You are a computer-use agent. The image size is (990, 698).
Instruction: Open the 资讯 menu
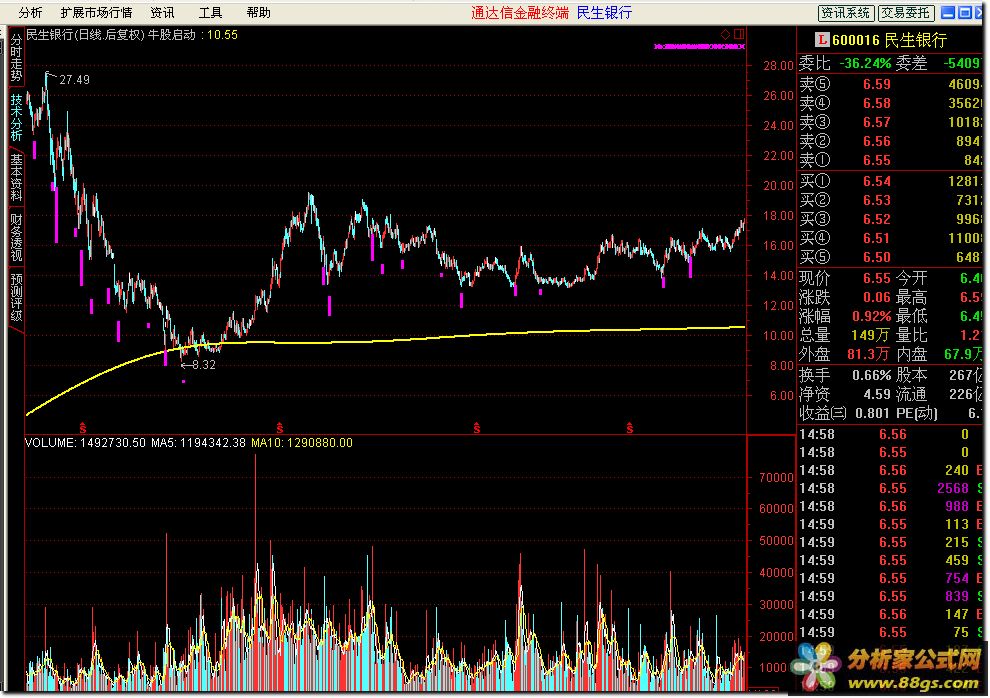[x=162, y=13]
